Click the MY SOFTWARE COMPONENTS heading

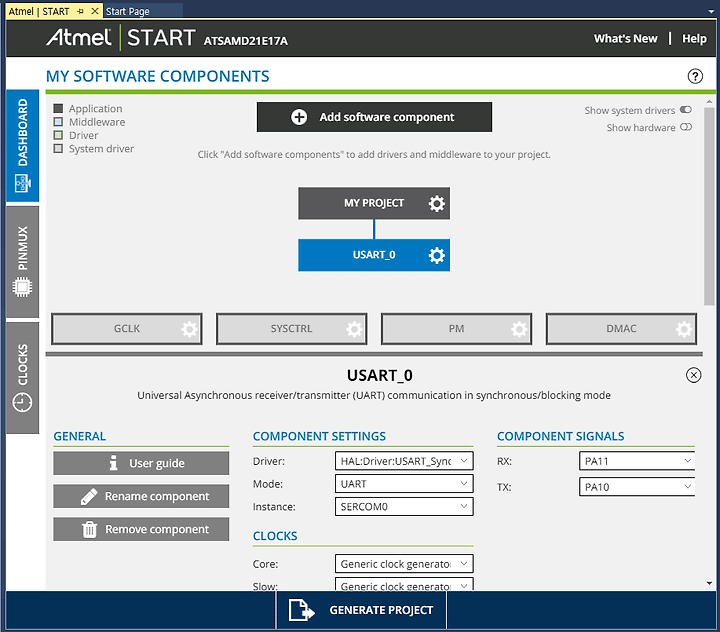tap(158, 76)
